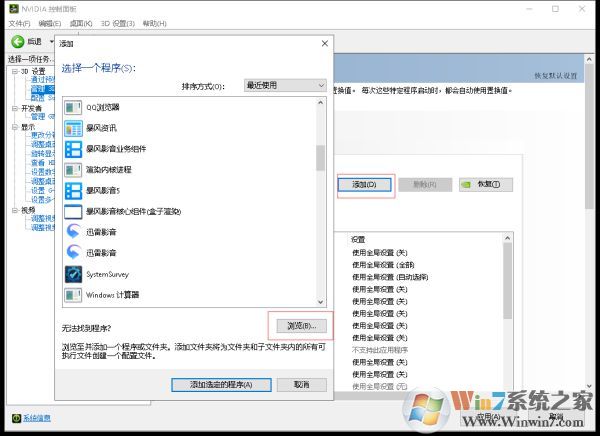Click the 无法找到程序? label
Screen dimensions: 600x436
[86, 328]
